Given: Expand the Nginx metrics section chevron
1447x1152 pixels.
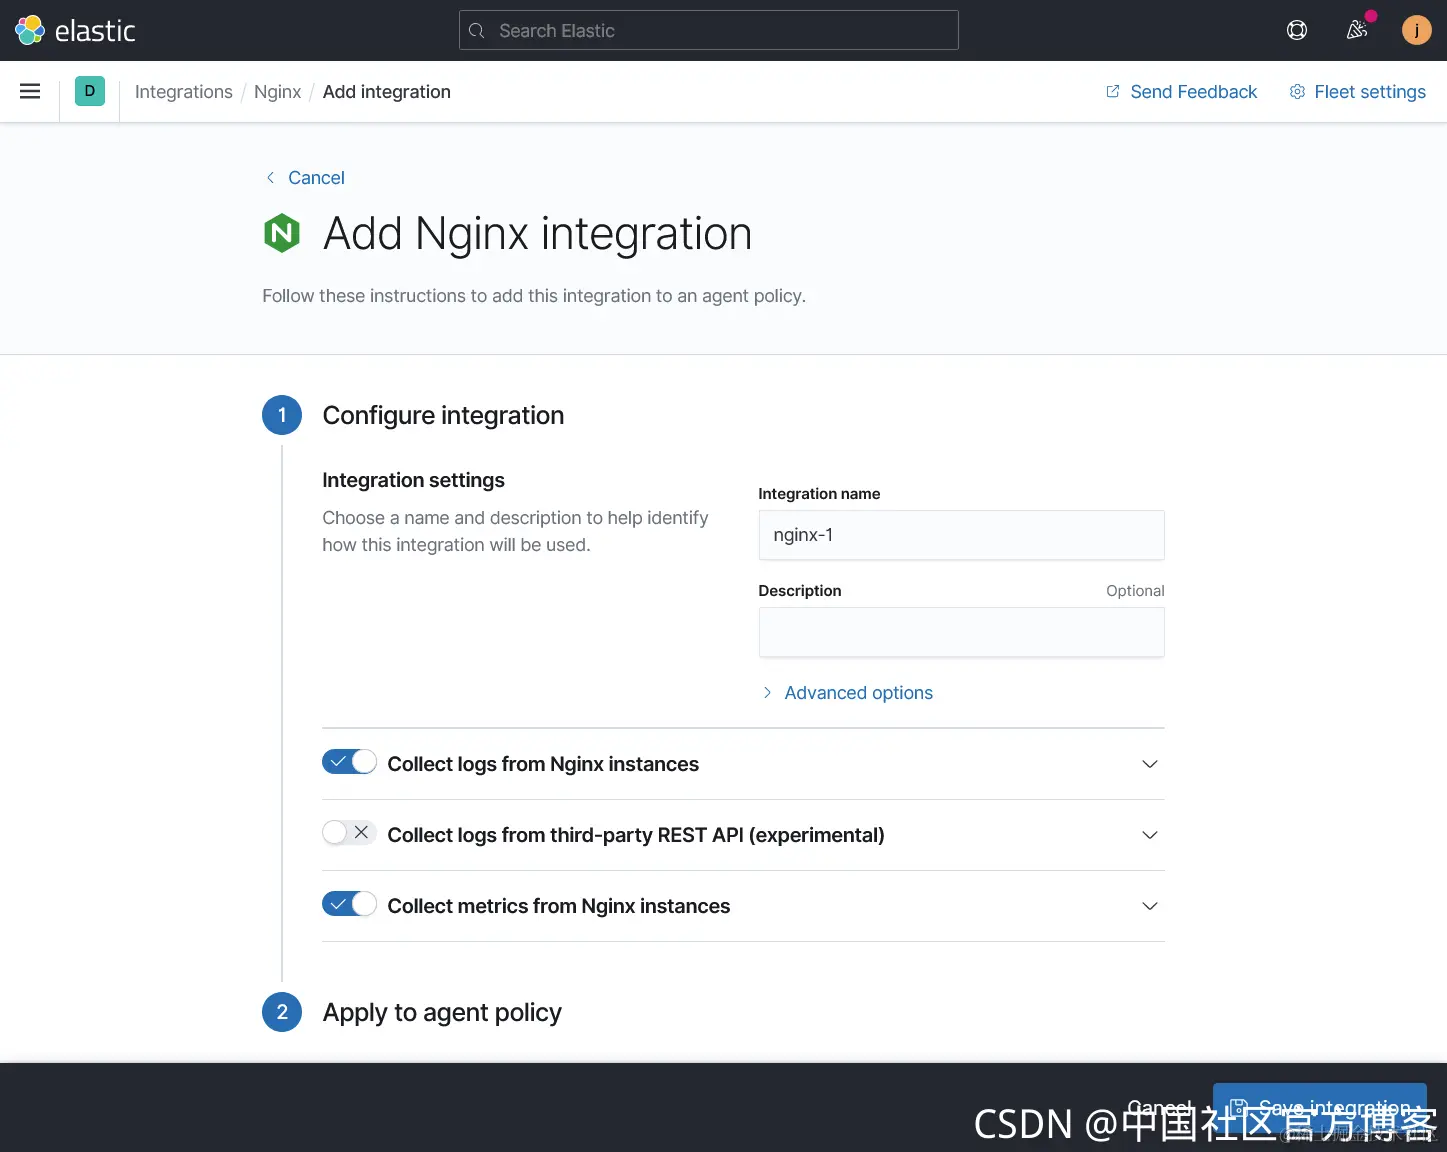Looking at the screenshot, I should click(x=1150, y=906).
